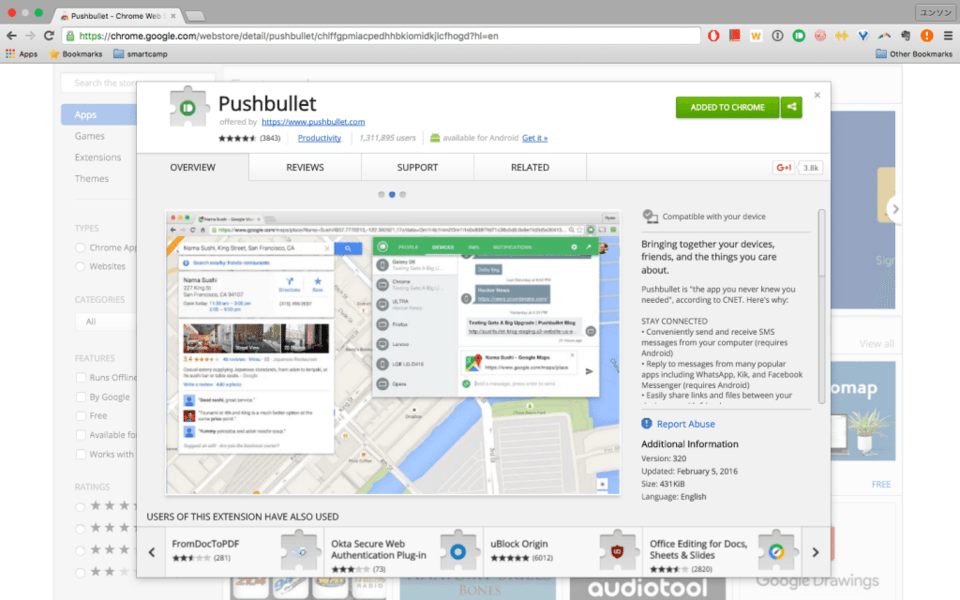The width and height of the screenshot is (960, 600).
Task: Click the orange exclamation extension icon
Action: [x=927, y=36]
